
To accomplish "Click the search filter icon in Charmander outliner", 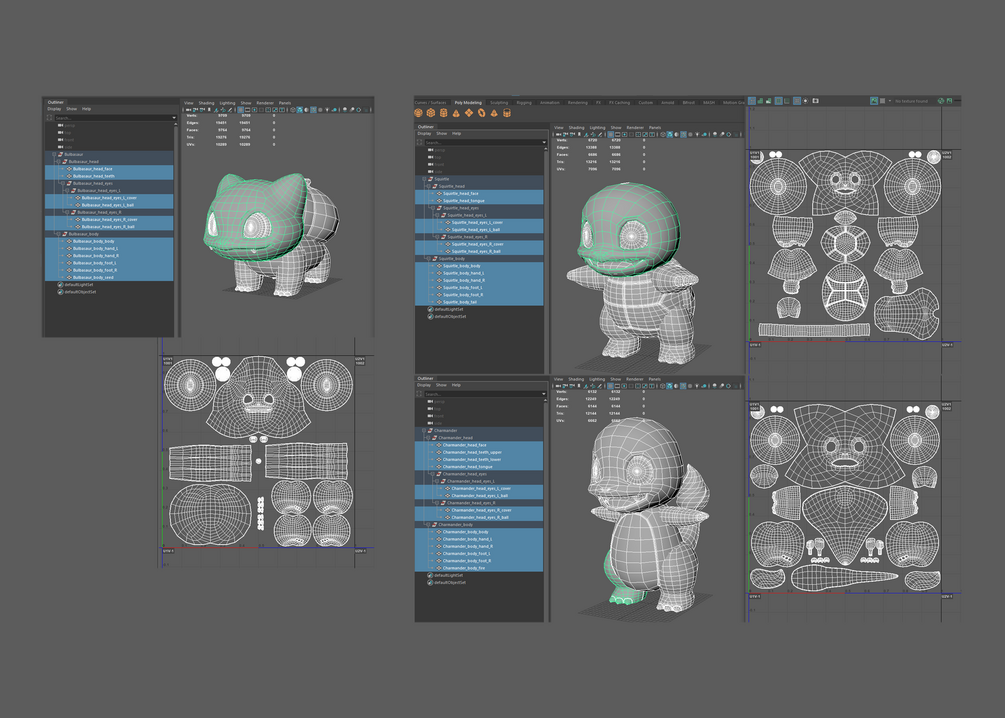I will 419,394.
